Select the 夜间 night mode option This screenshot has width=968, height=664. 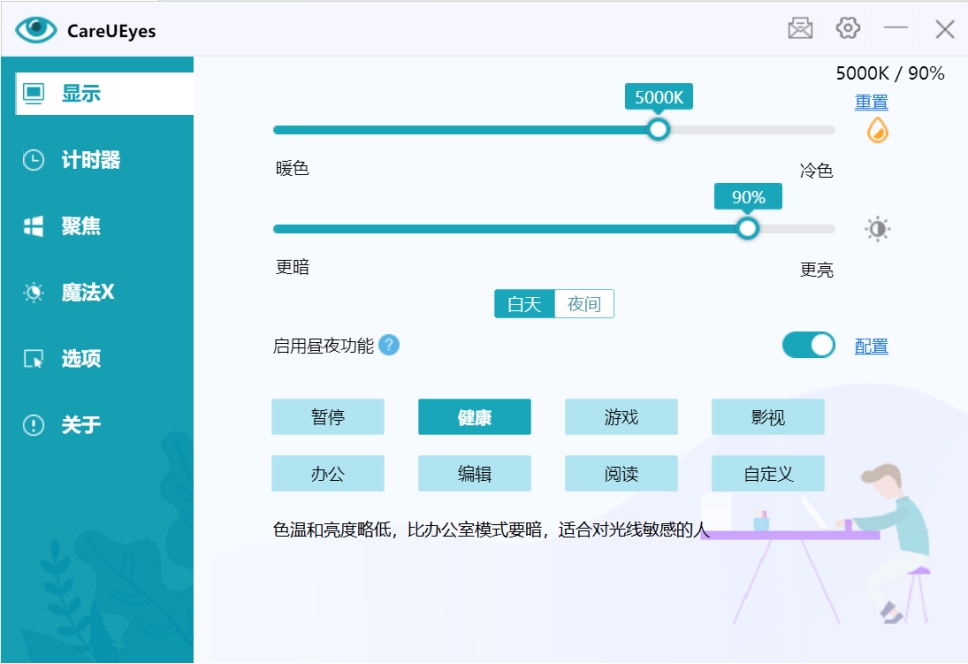(x=584, y=304)
